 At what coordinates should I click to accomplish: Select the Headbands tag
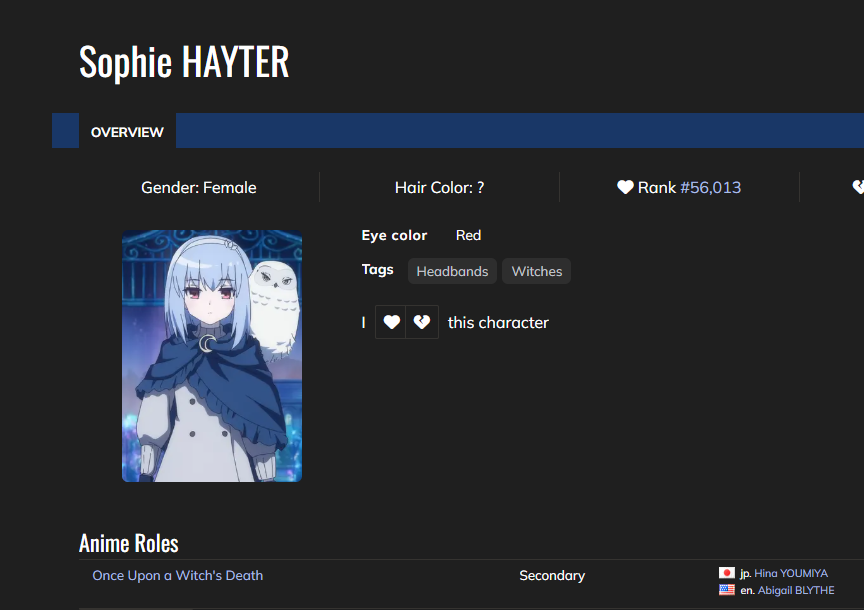tap(452, 271)
